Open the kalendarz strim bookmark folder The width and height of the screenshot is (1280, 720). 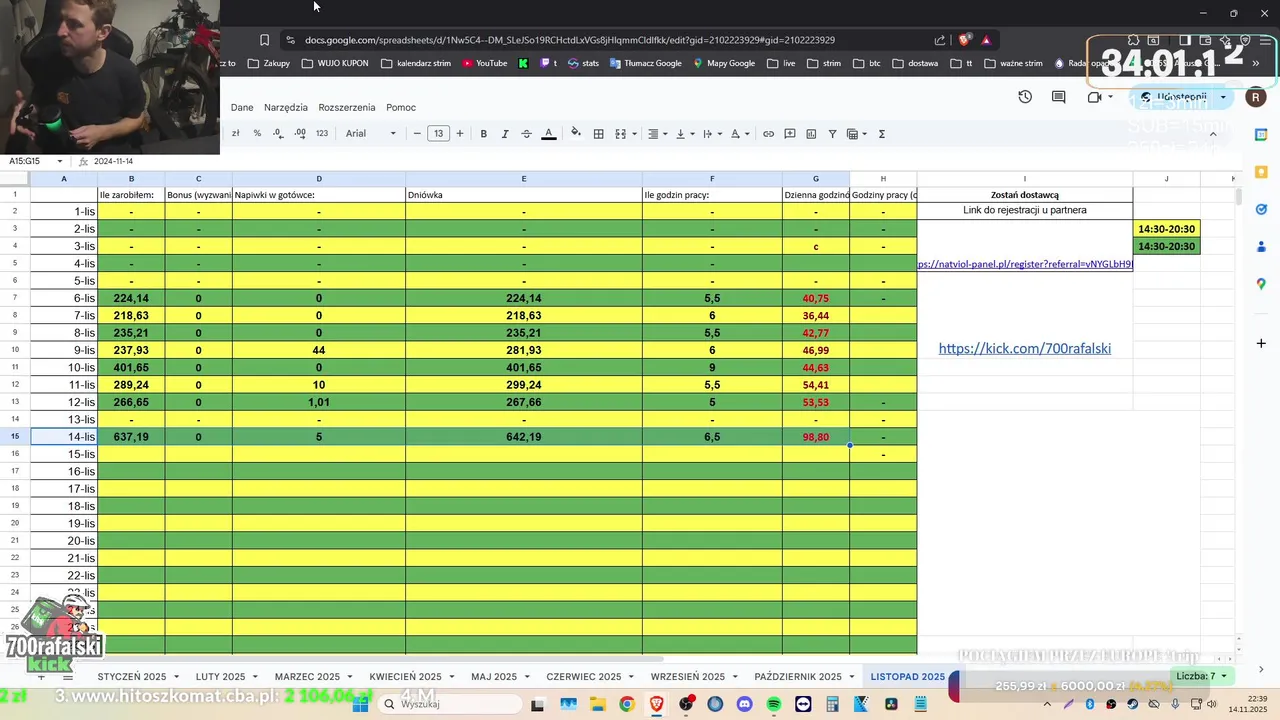click(x=415, y=63)
